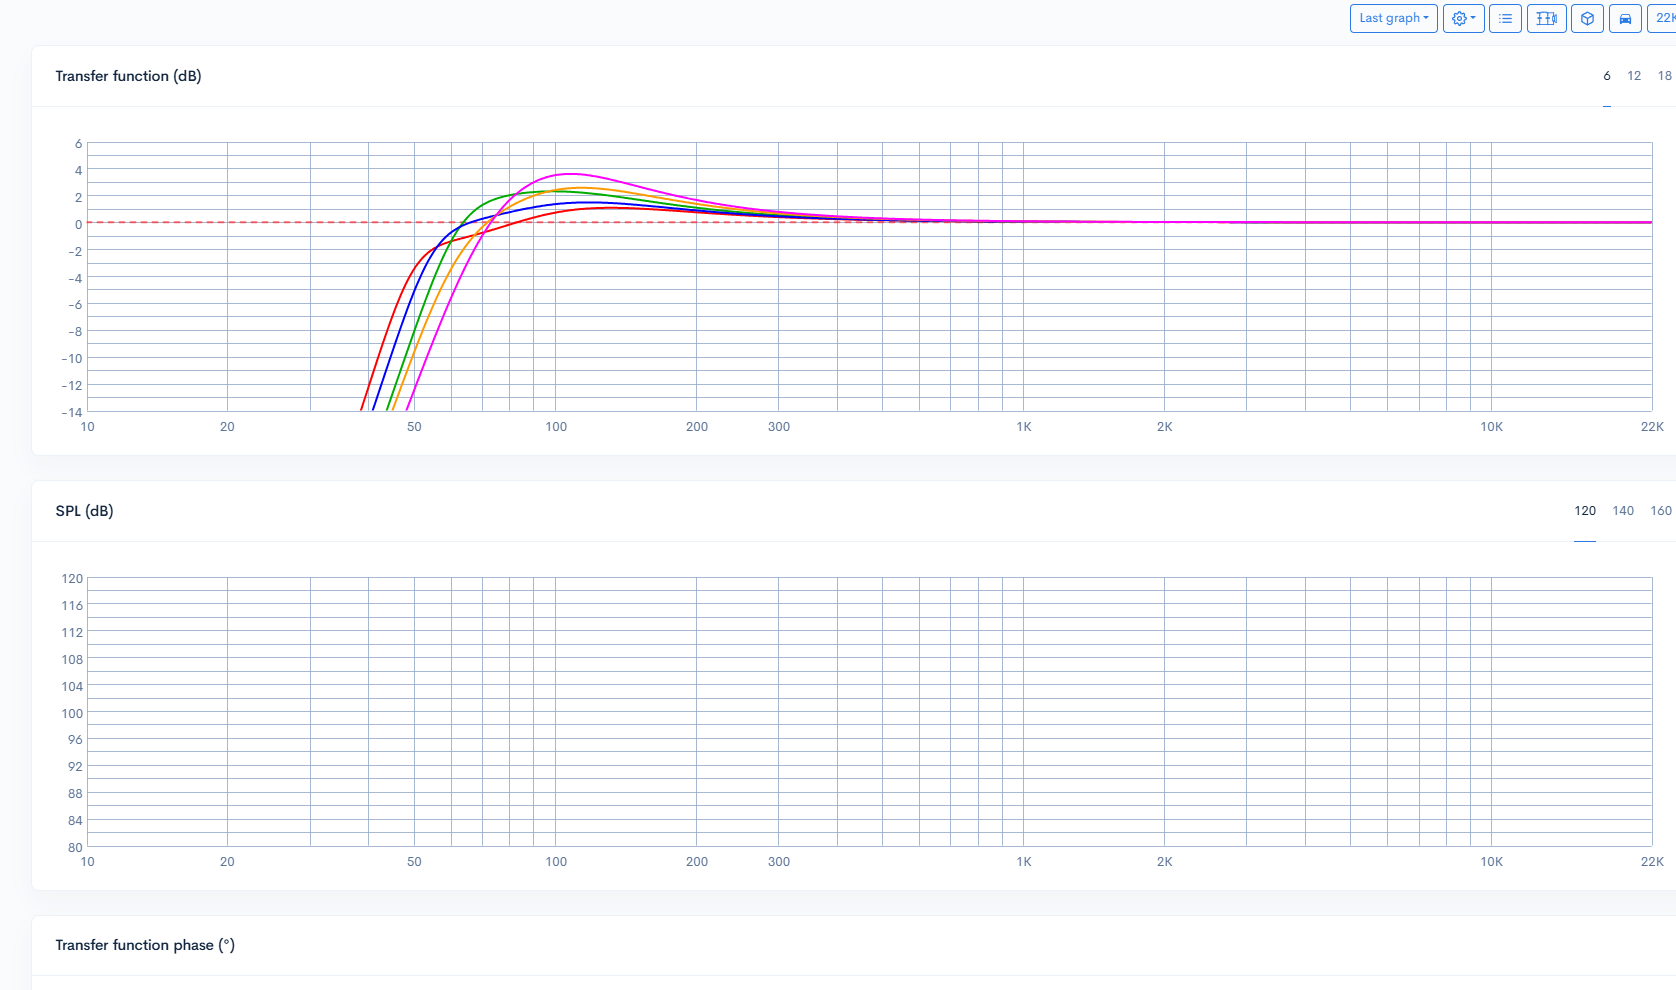Click the SPL (dB) panel title
The image size is (1676, 990).
[84, 511]
